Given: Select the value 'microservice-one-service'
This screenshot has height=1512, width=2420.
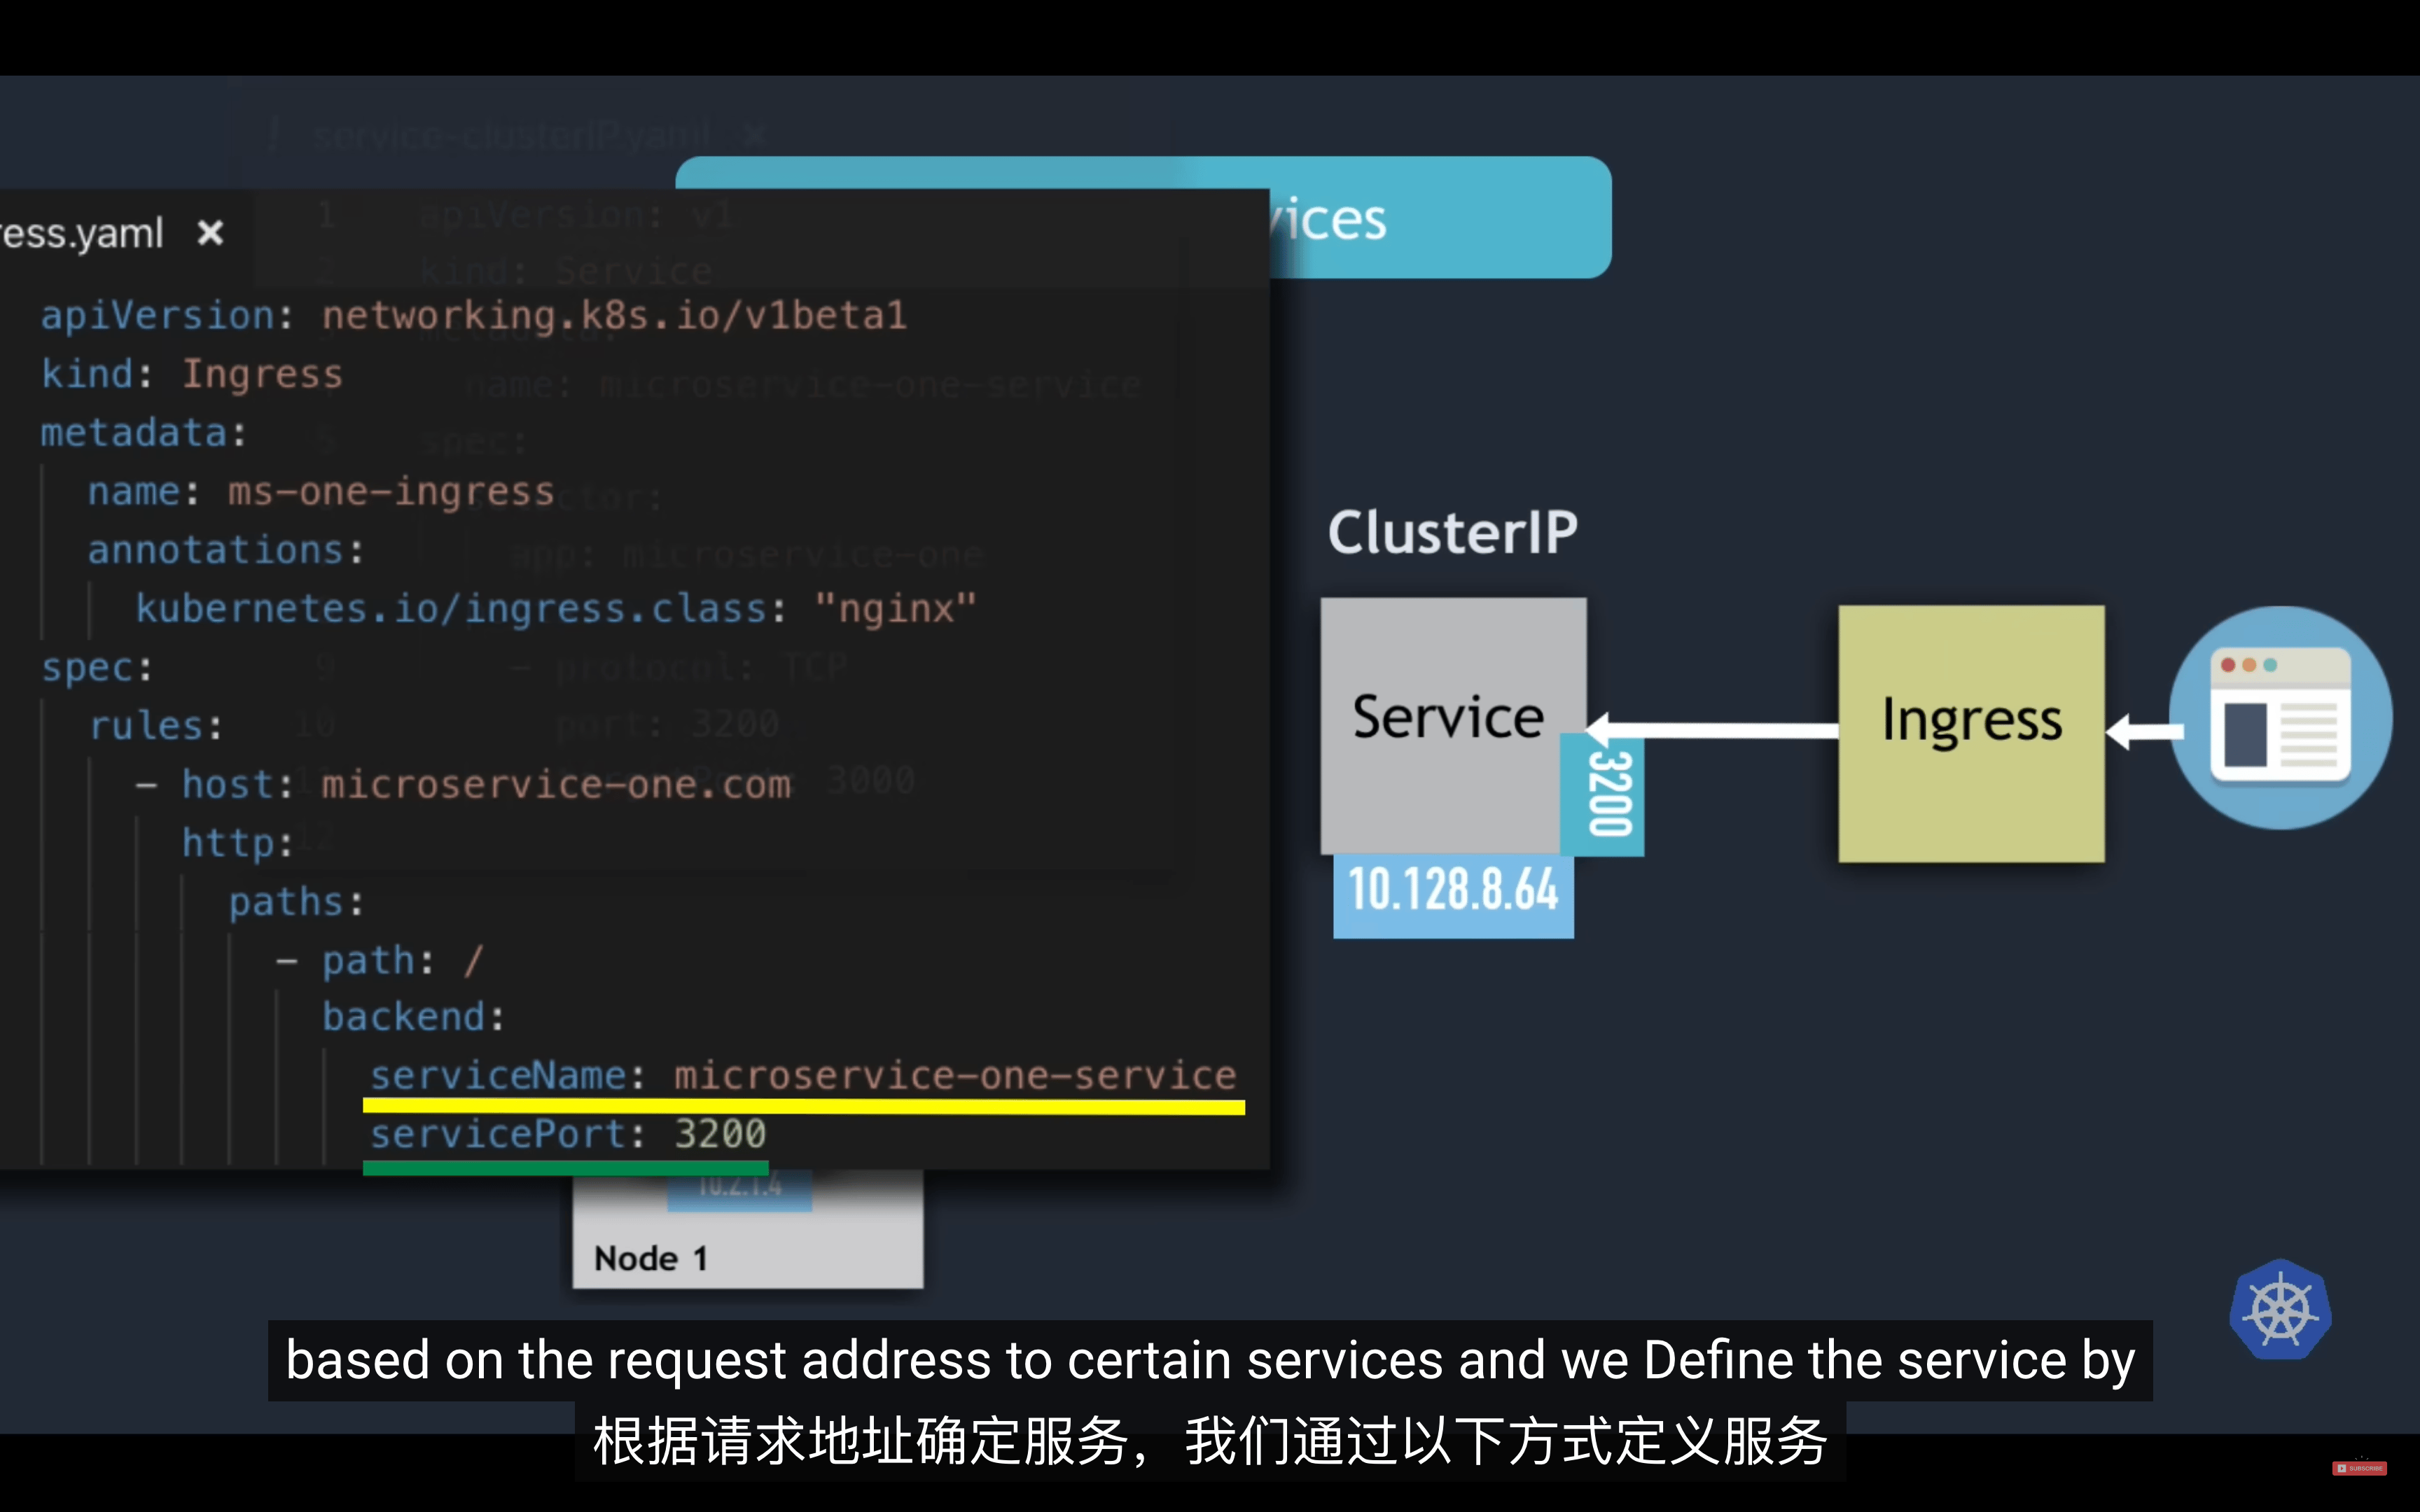Looking at the screenshot, I should pos(955,1076).
